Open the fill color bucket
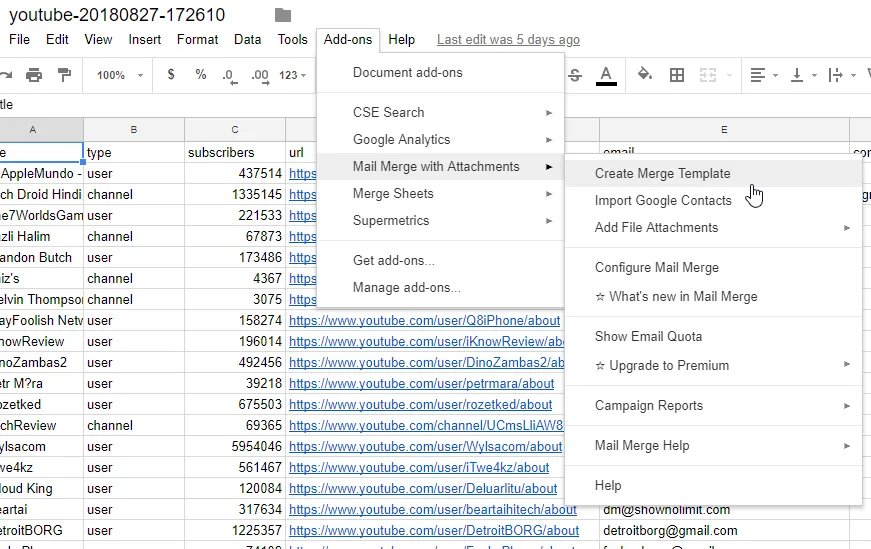 (x=644, y=74)
